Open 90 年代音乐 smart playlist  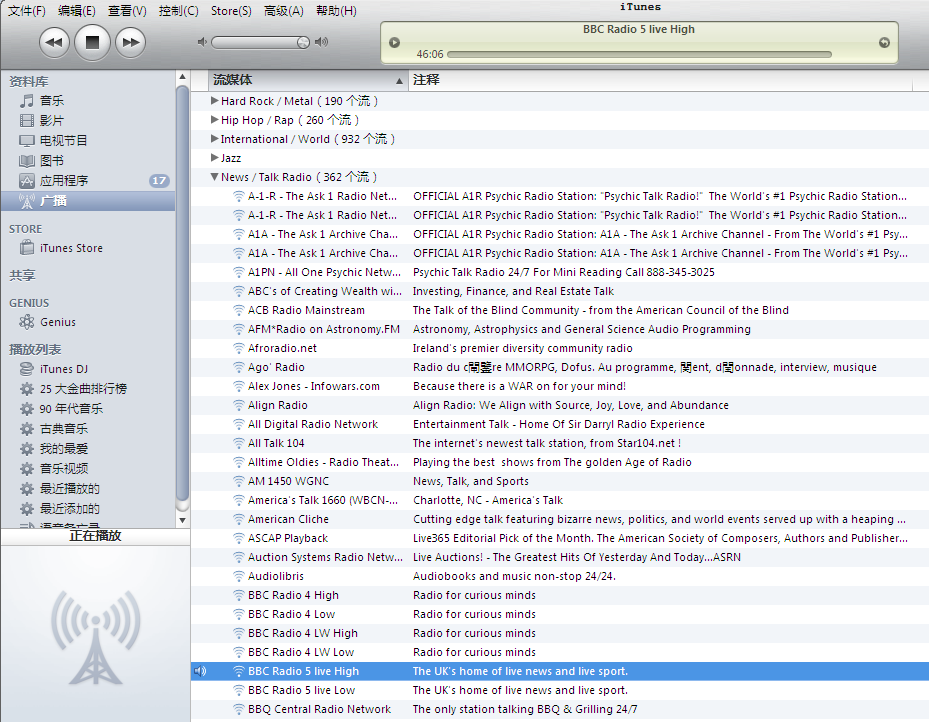click(71, 409)
